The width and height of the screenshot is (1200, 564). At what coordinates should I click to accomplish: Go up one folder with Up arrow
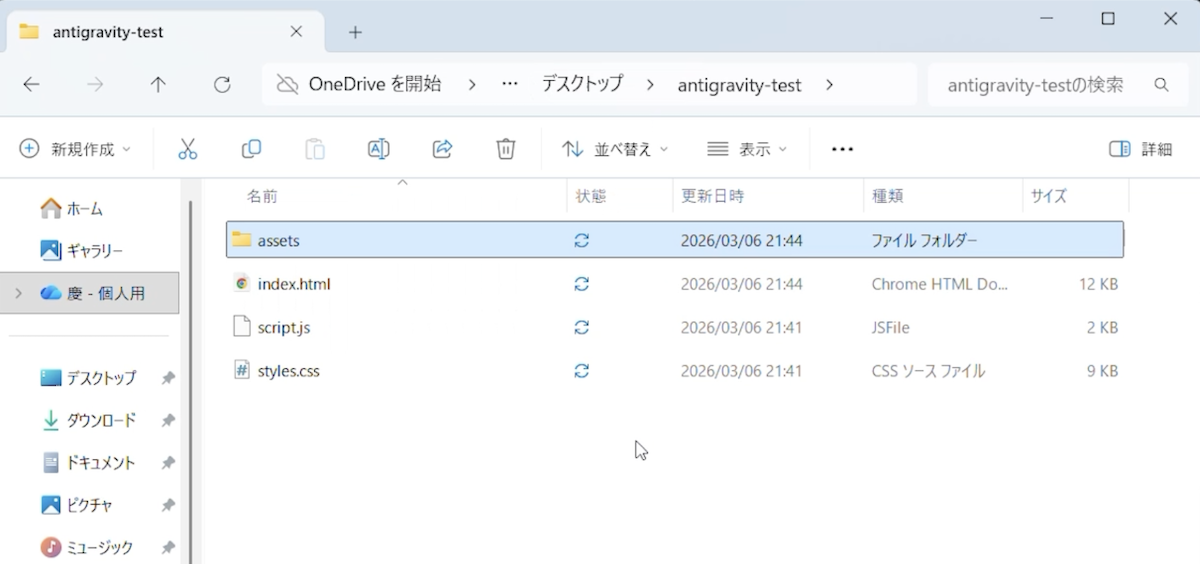click(x=158, y=85)
